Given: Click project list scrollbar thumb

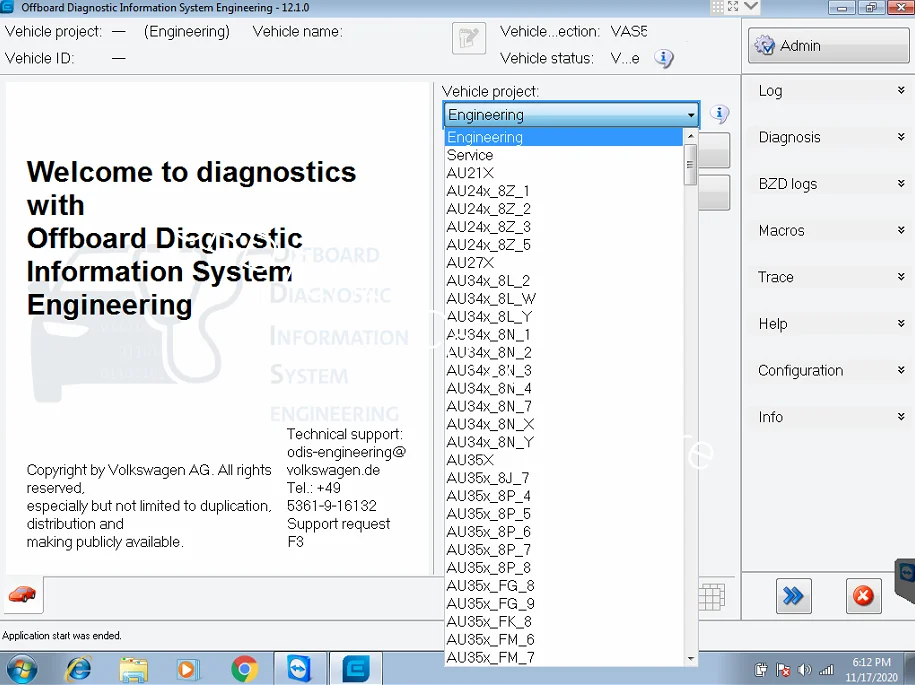Looking at the screenshot, I should point(690,165).
